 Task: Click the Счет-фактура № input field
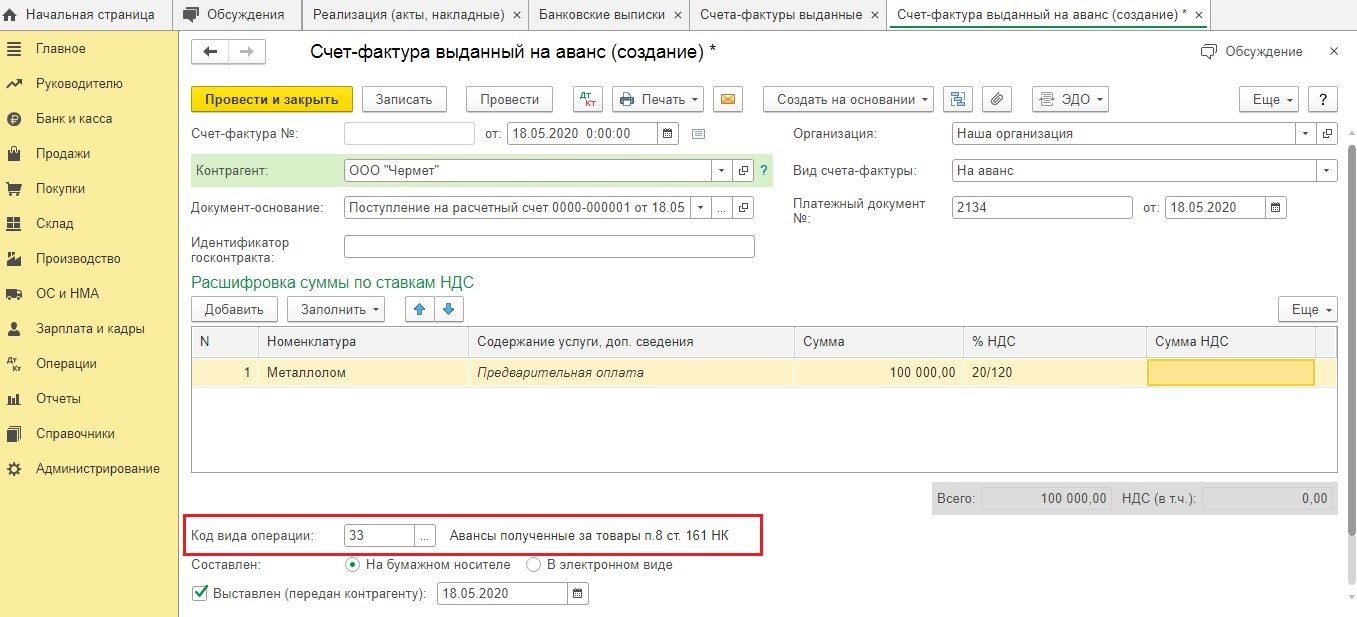(409, 133)
